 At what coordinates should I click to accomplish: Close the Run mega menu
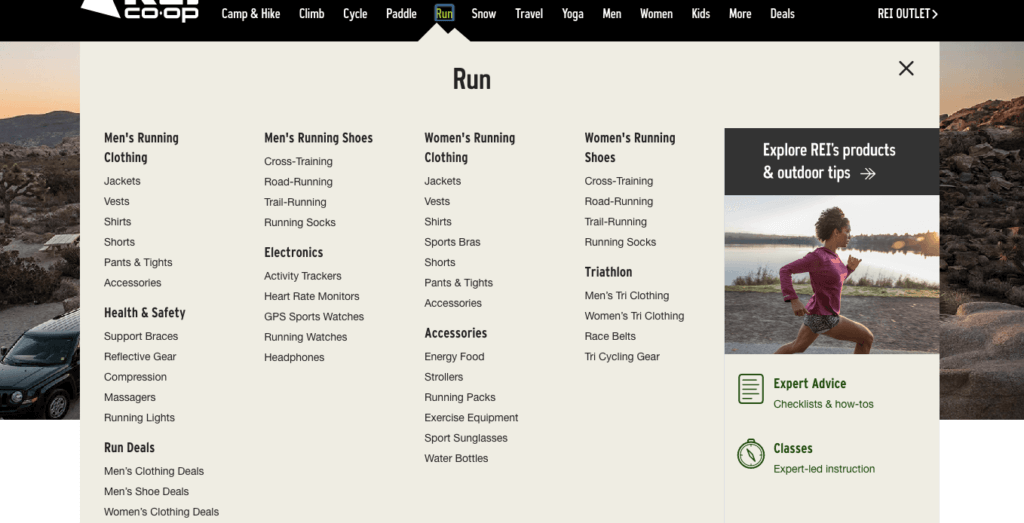906,69
